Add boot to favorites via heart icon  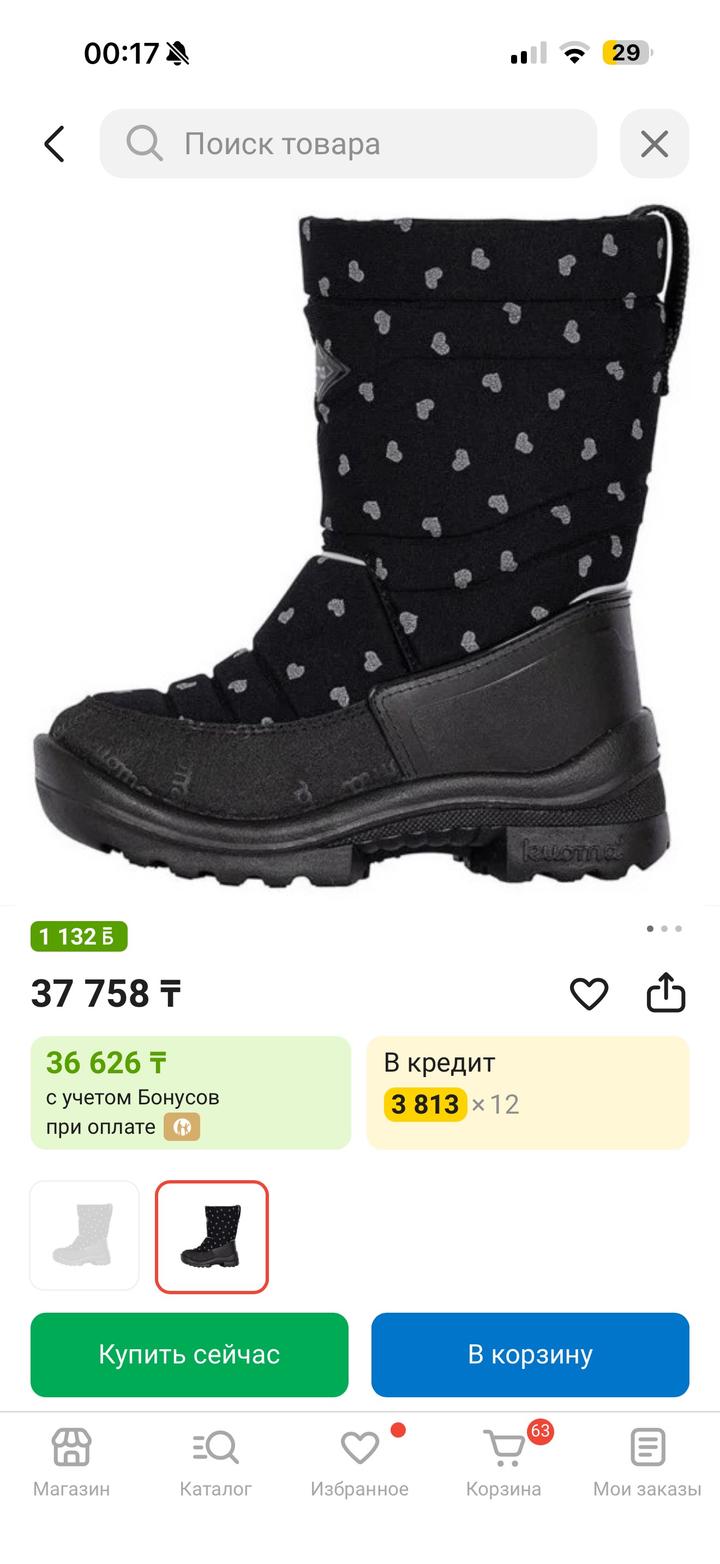(589, 994)
